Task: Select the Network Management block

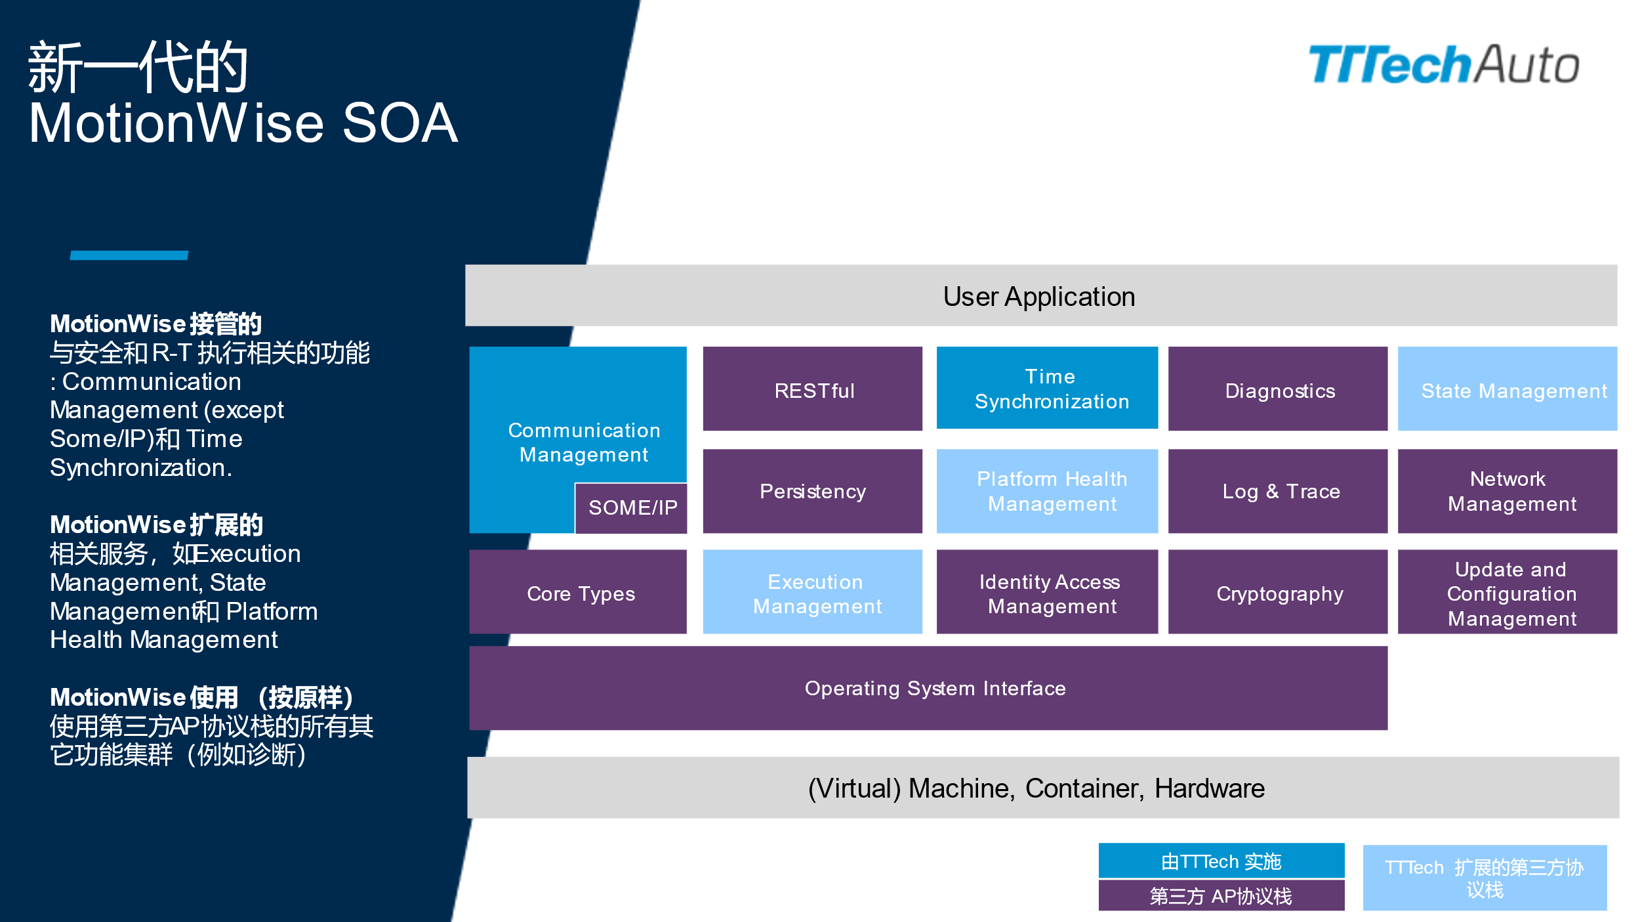Action: click(x=1508, y=491)
